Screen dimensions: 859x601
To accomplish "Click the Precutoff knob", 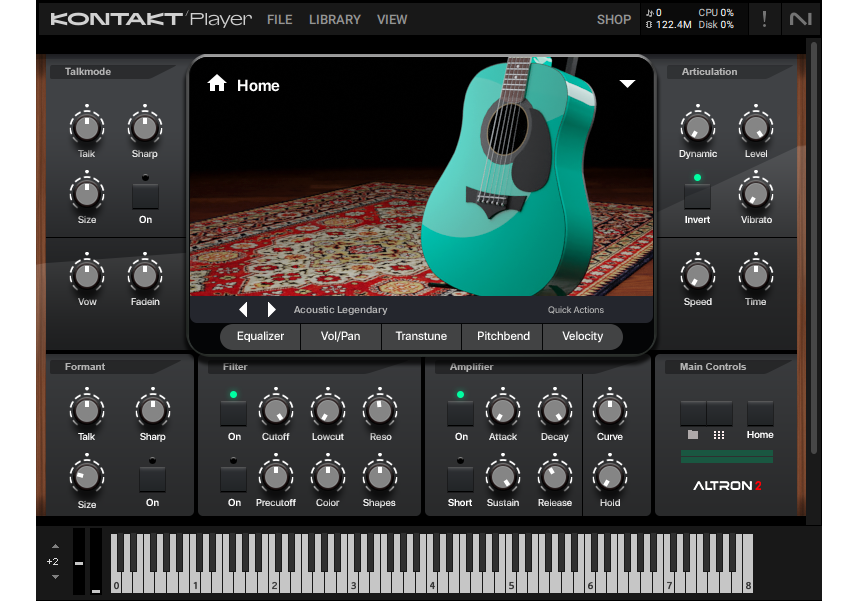I will [x=276, y=477].
